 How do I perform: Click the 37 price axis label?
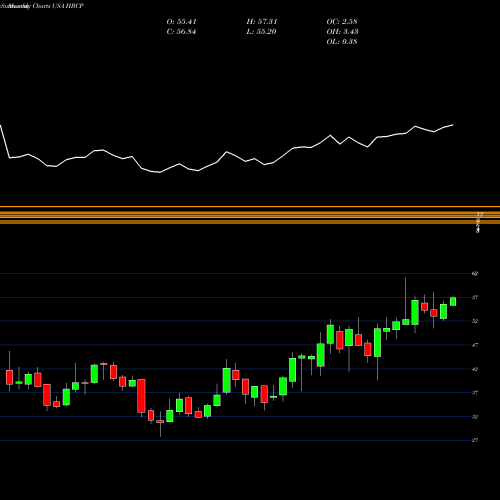click(475, 393)
